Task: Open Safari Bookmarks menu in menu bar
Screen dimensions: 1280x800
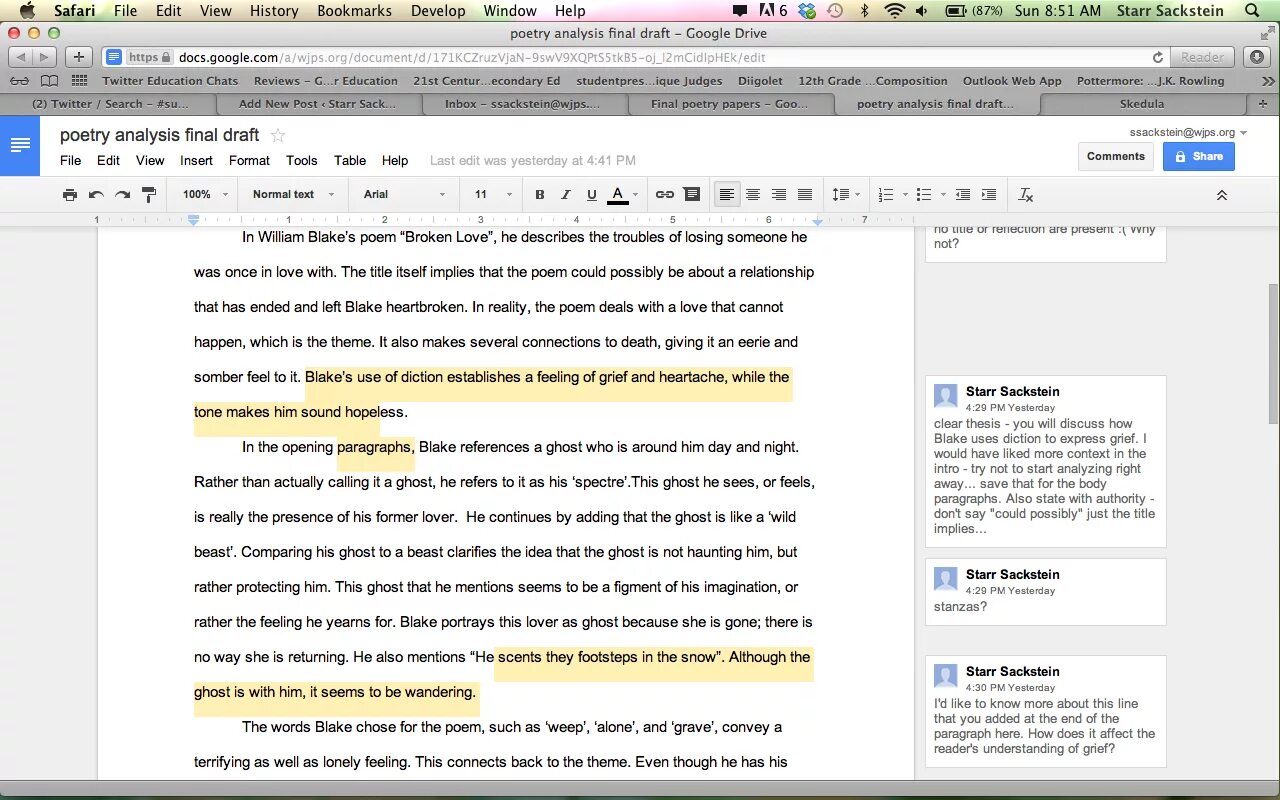Action: [352, 11]
